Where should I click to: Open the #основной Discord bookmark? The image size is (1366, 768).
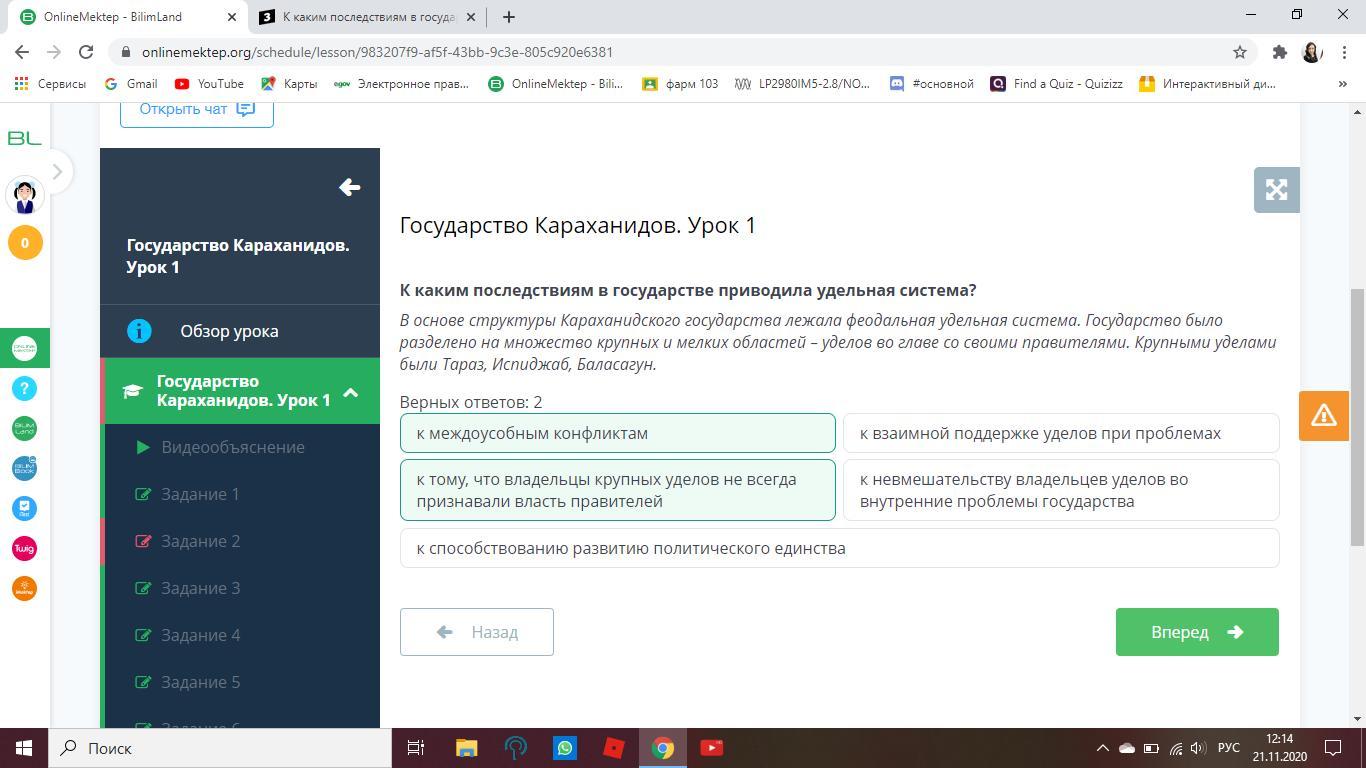coord(932,84)
